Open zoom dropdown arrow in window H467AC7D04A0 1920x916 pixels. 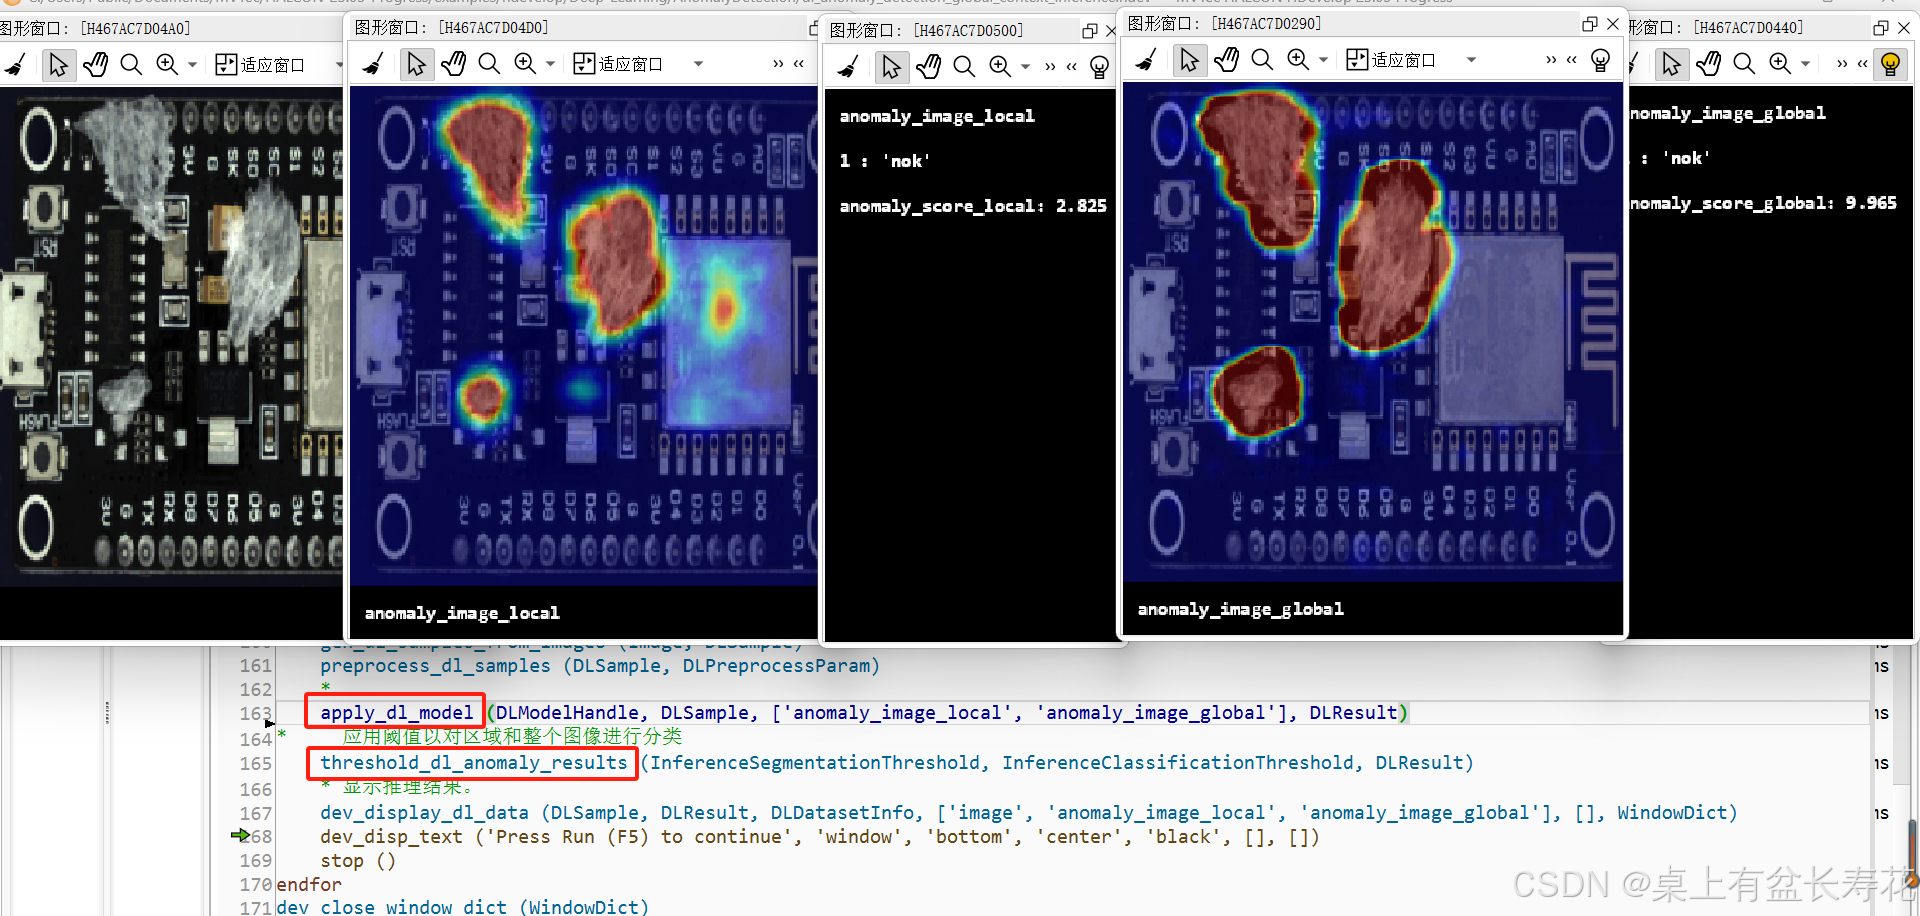192,65
